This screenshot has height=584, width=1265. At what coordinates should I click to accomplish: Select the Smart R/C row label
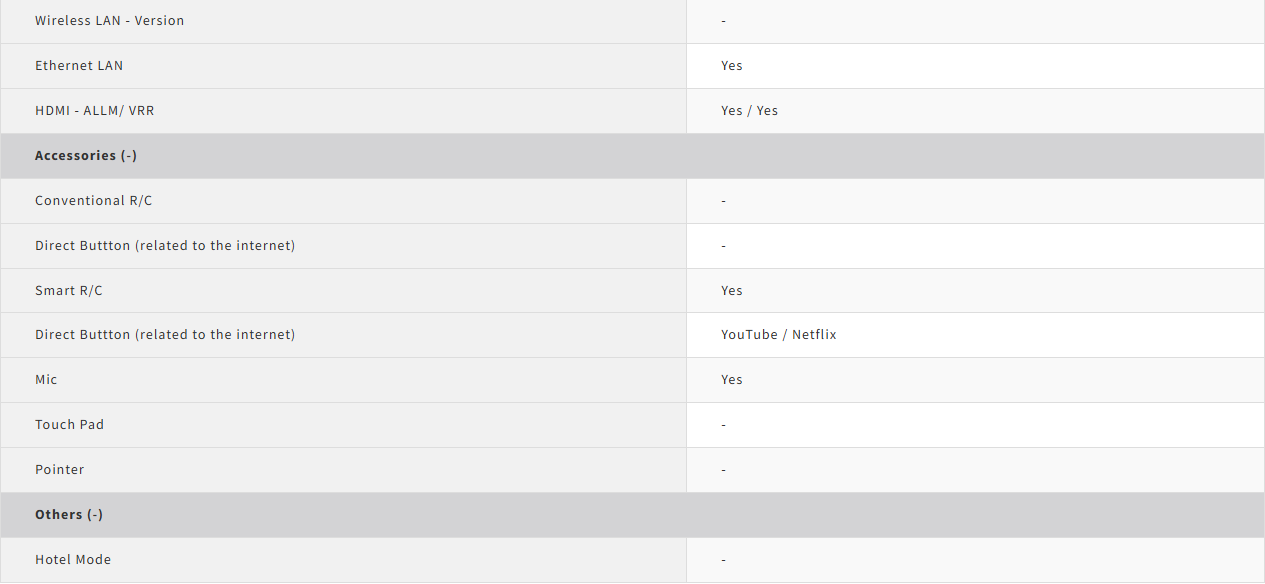(69, 291)
